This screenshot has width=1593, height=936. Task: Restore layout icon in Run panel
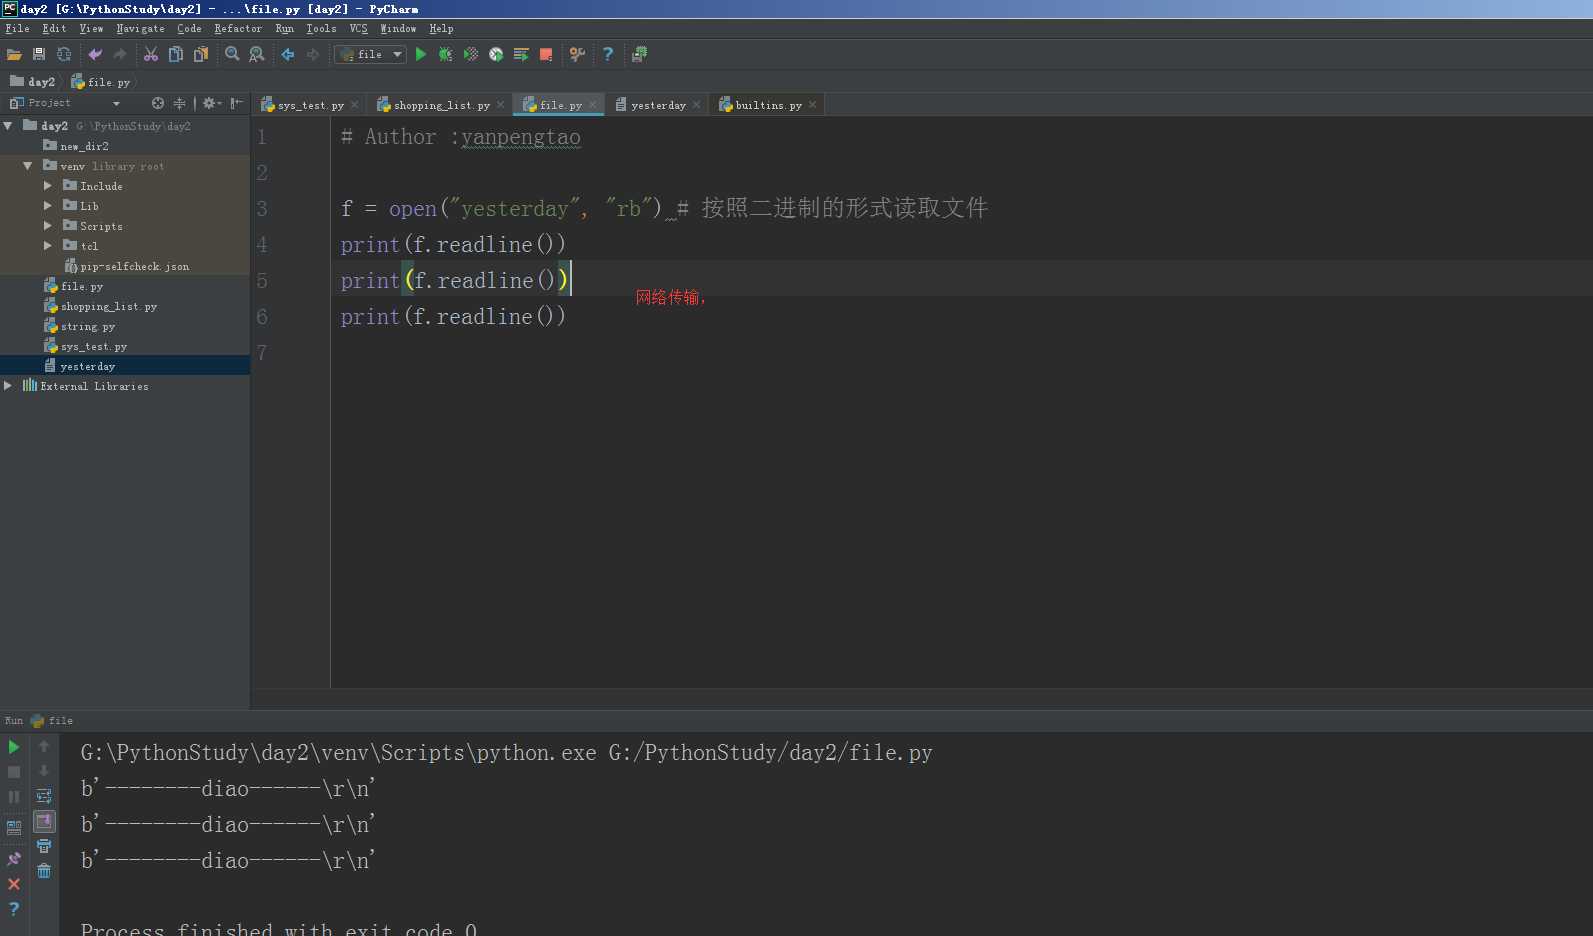point(14,828)
